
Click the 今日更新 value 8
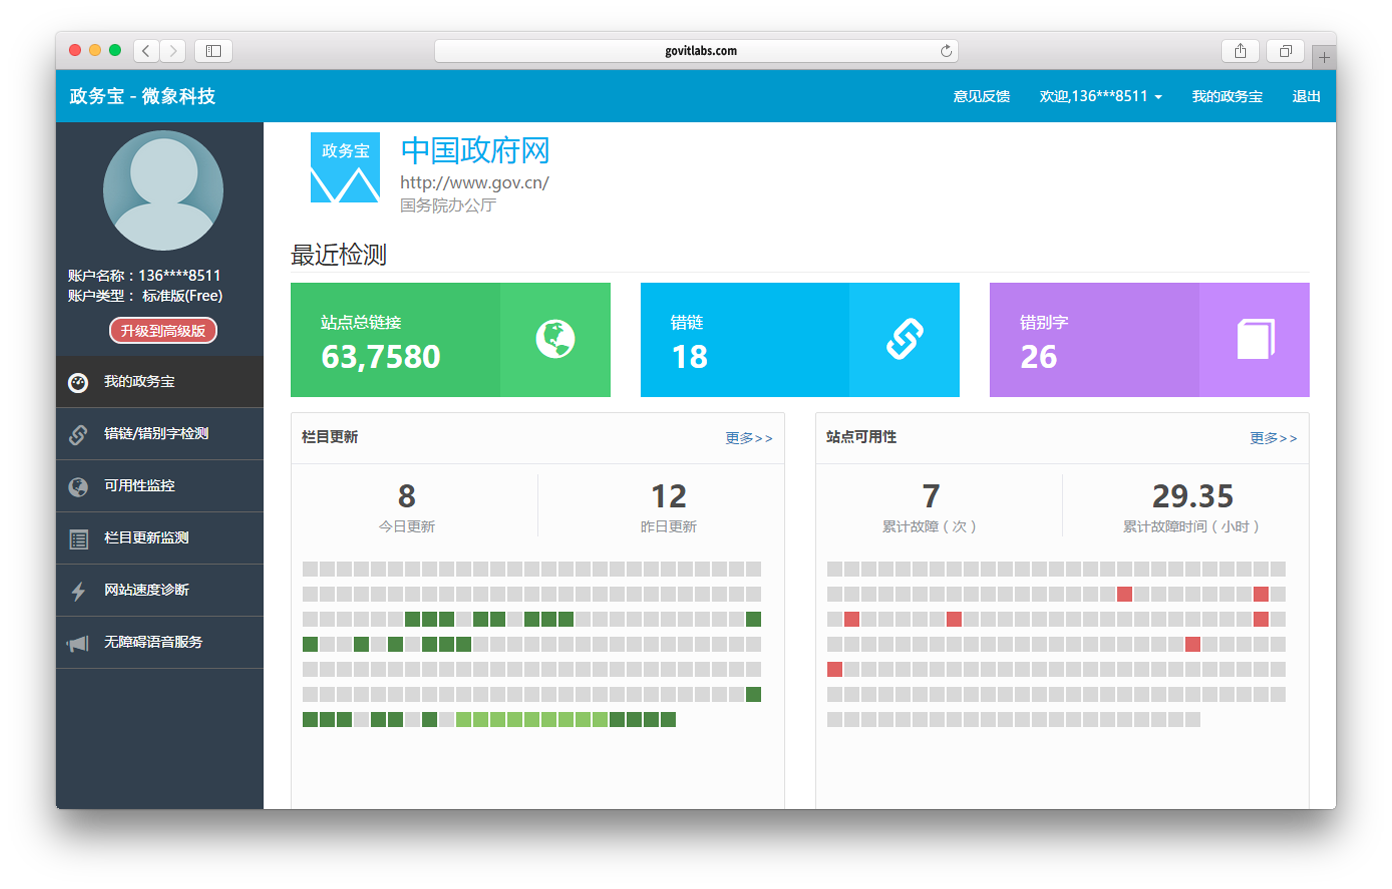[406, 496]
